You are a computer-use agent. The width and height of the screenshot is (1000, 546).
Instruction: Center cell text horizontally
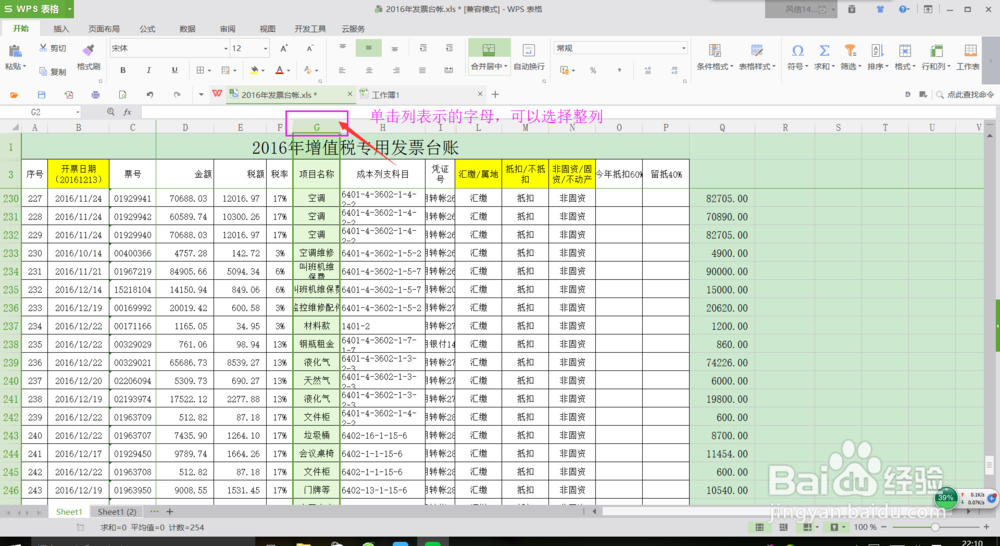[369, 70]
